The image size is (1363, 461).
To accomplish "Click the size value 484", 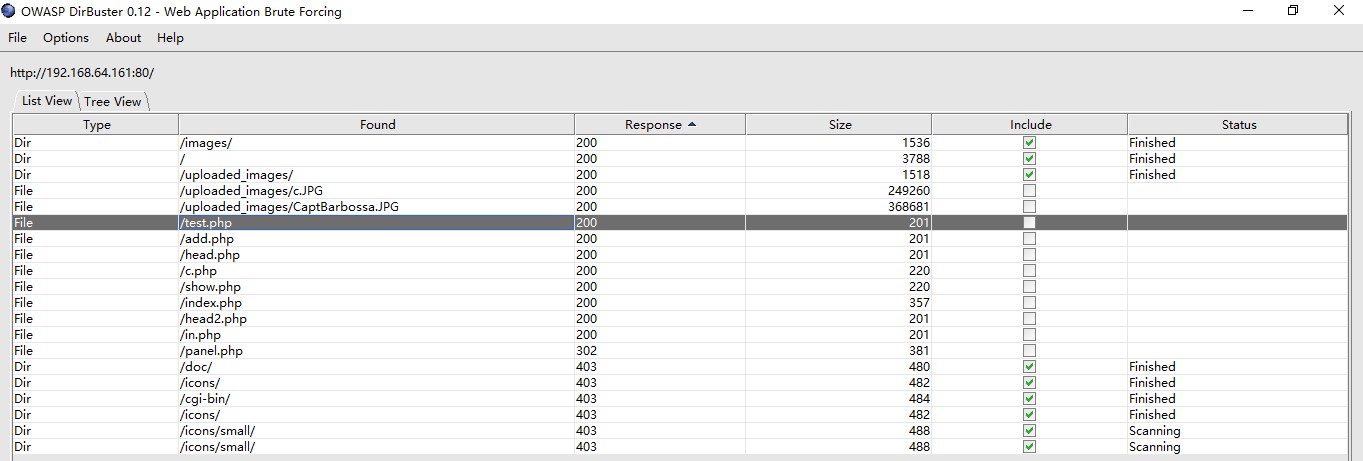I will [x=919, y=399].
